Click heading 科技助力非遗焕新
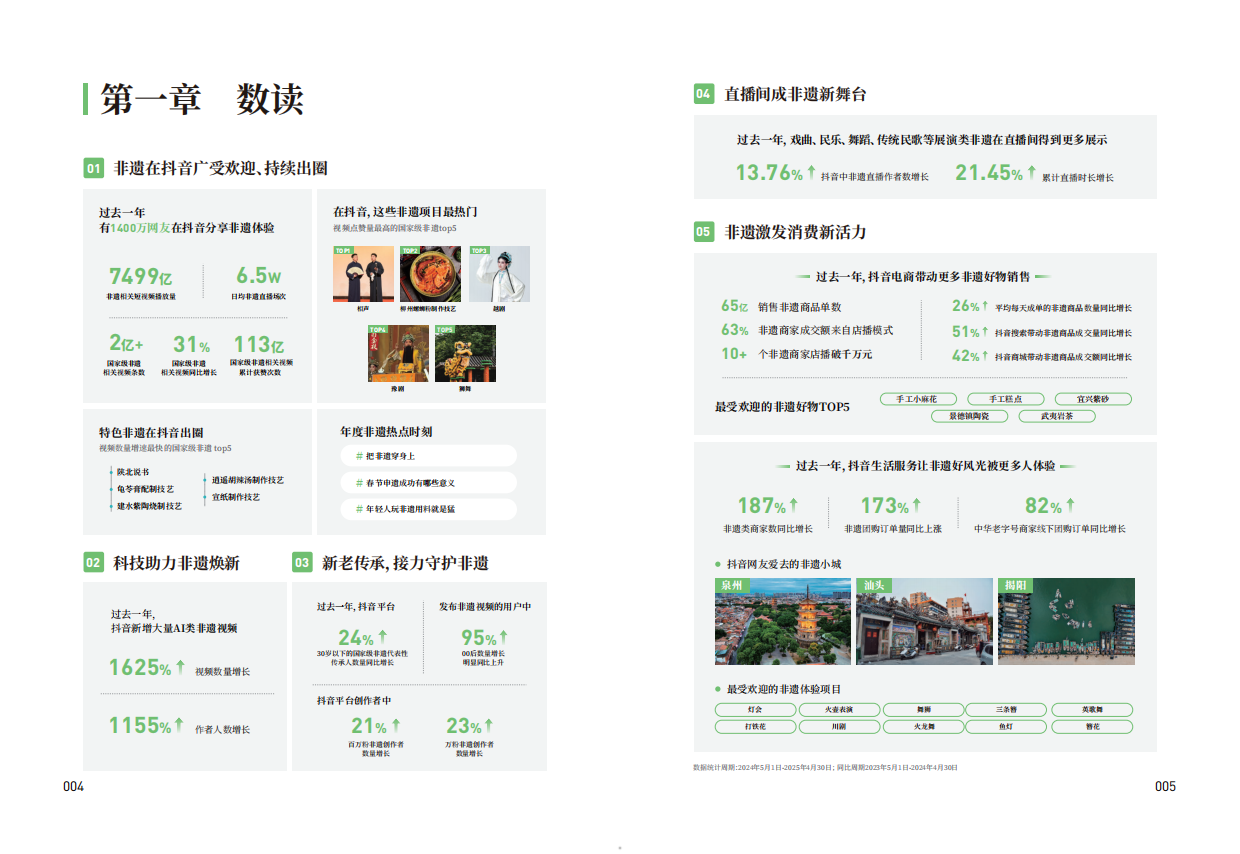 tap(176, 563)
